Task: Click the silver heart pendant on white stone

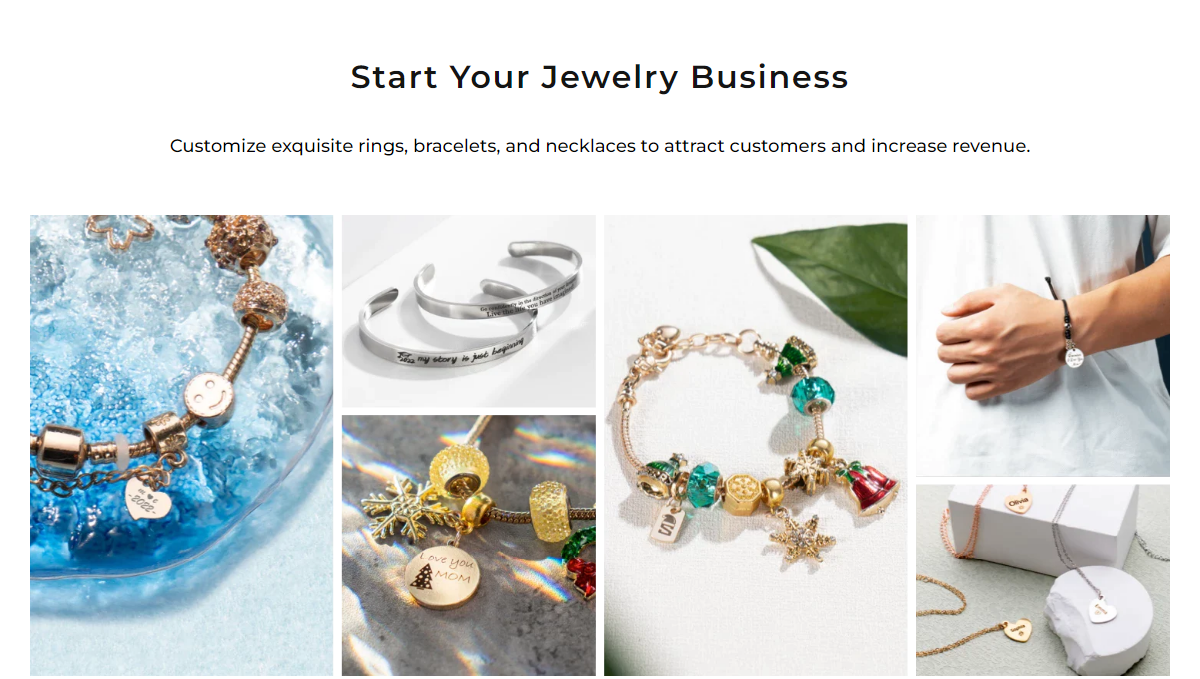Action: click(x=1104, y=609)
